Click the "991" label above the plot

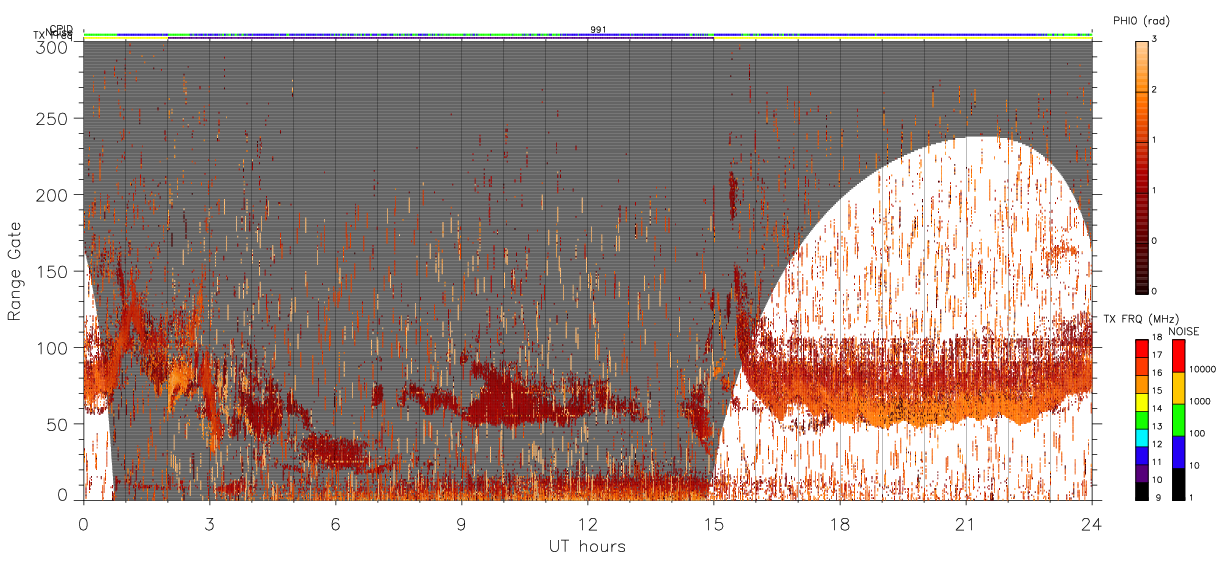pos(598,29)
